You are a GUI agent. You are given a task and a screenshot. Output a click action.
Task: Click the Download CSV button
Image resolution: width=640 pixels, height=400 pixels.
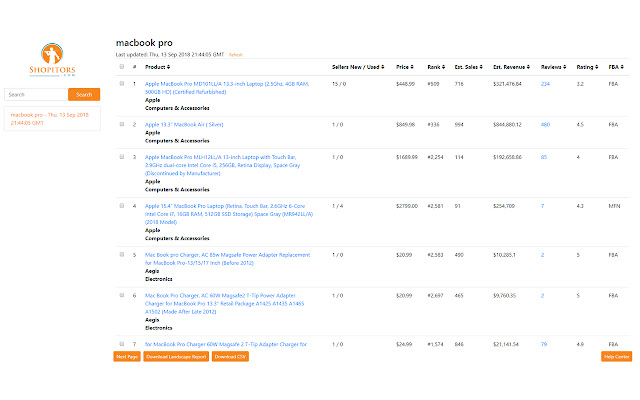(x=230, y=357)
